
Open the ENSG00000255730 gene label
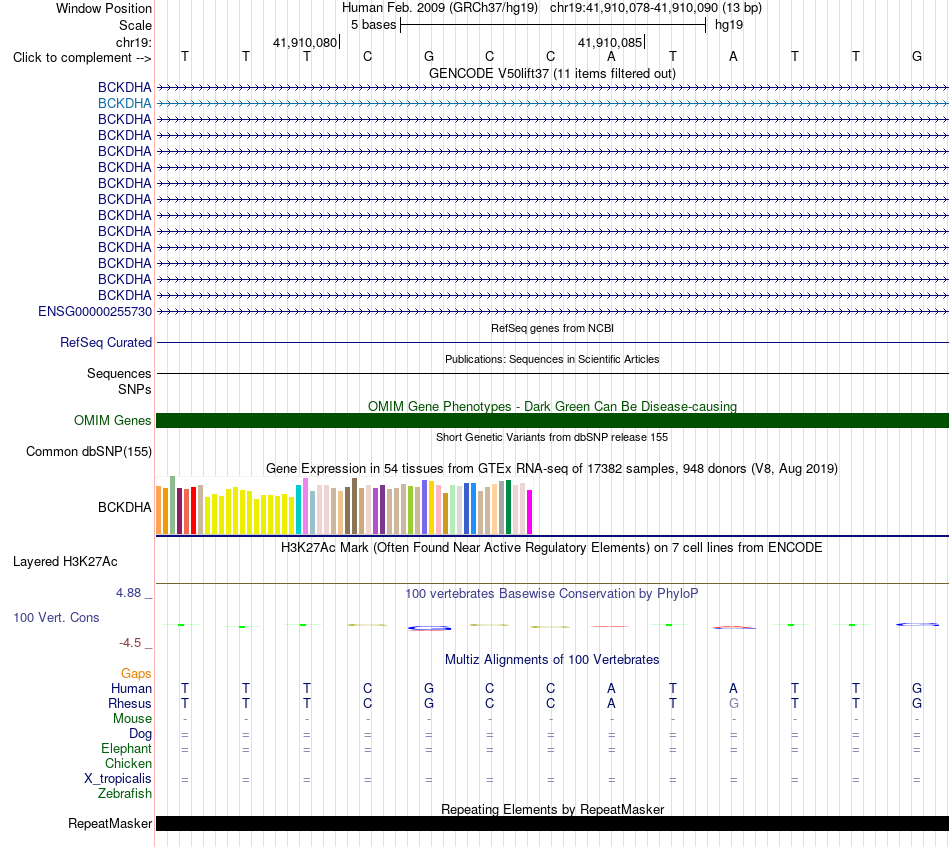95,311
